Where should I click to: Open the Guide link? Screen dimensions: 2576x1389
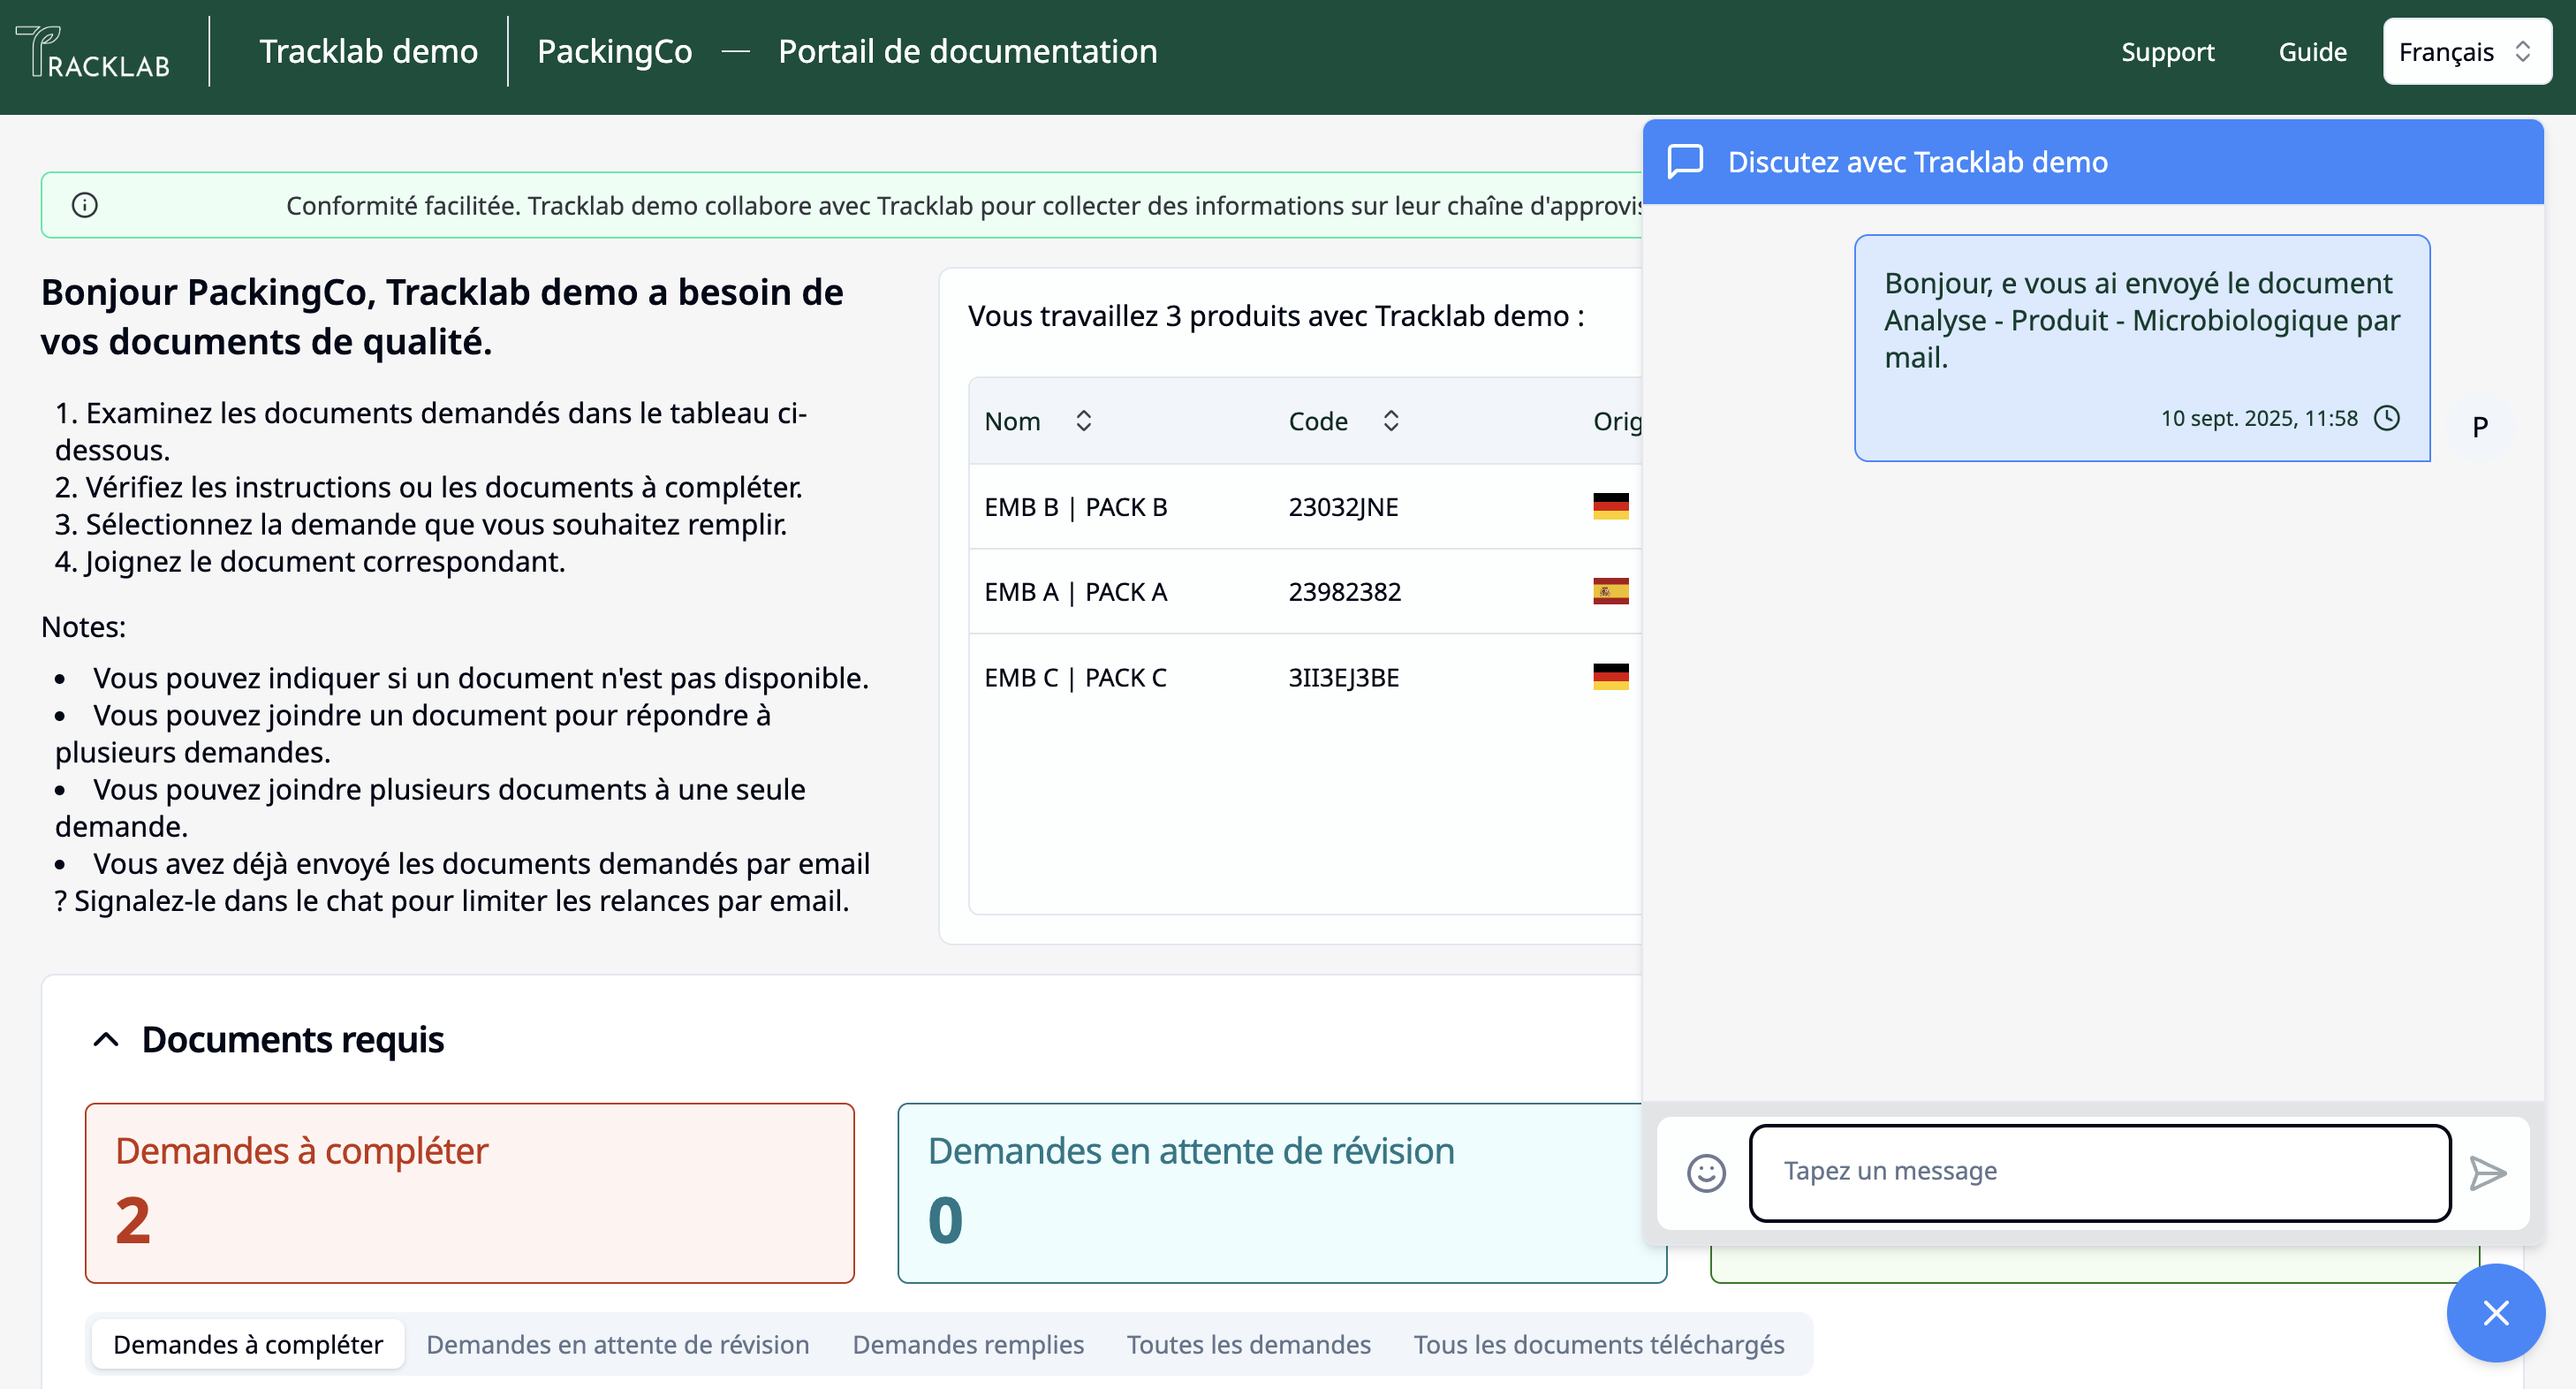coord(2312,52)
